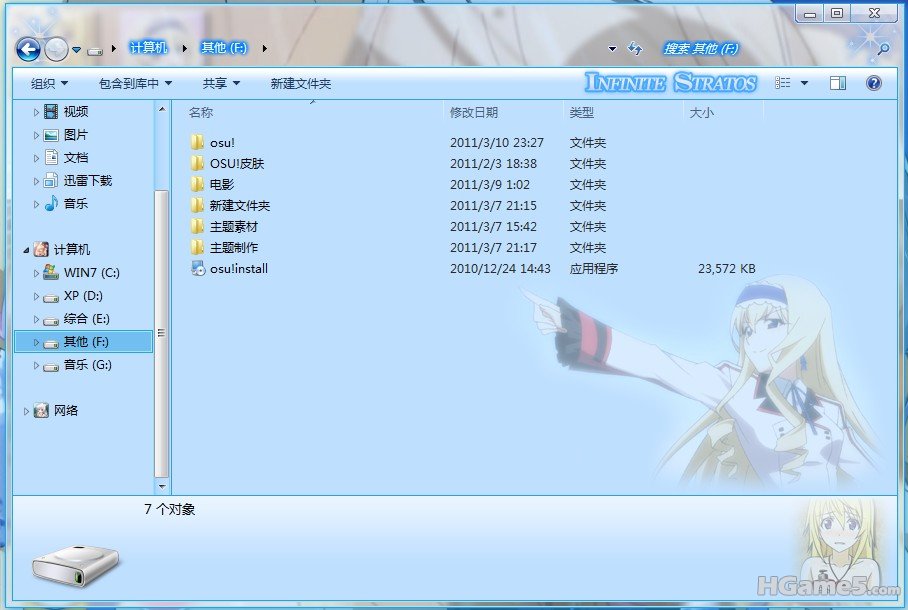
Task: Click the 新建文件夹 button
Action: (x=301, y=83)
